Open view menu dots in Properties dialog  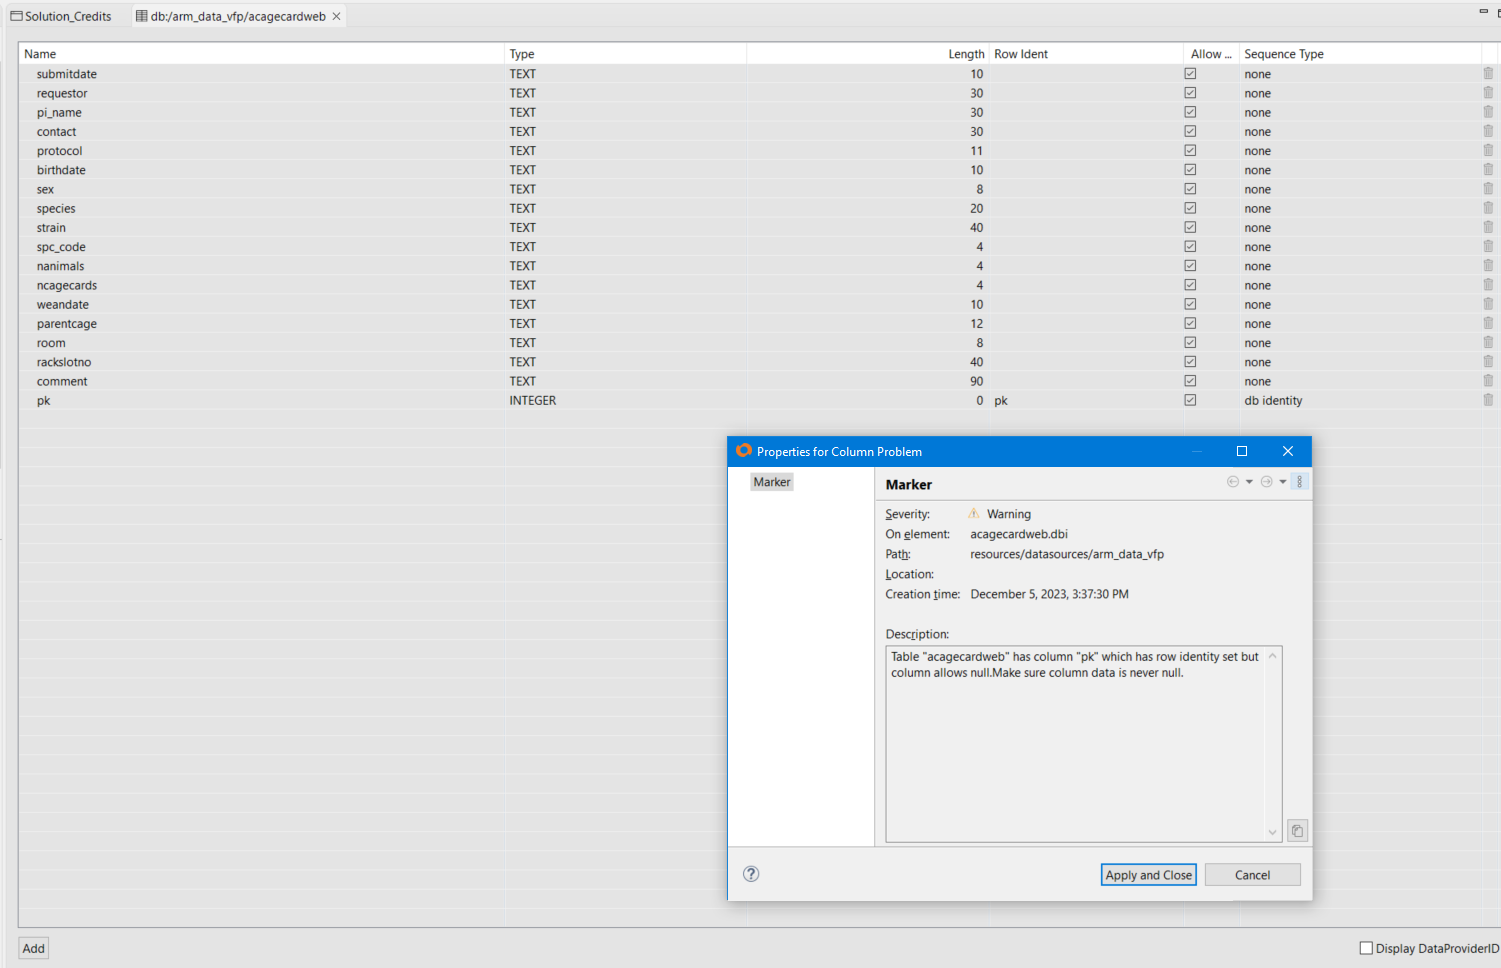[x=1299, y=482]
